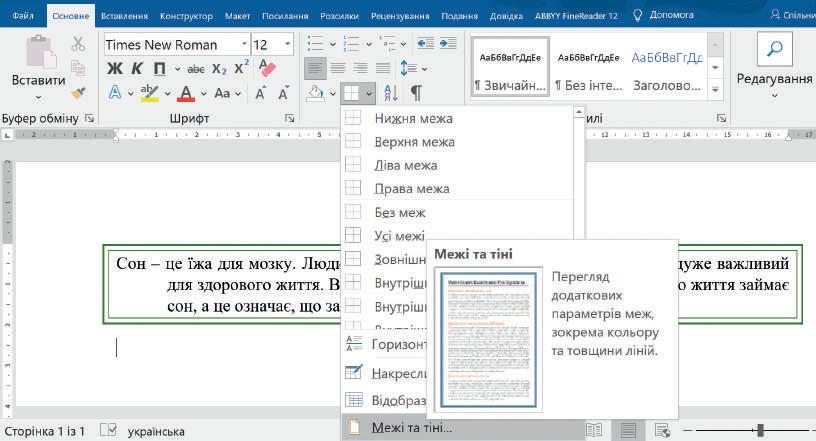This screenshot has height=441, width=816.
Task: Switch to the Рецензування tab
Action: pyautogui.click(x=400, y=16)
